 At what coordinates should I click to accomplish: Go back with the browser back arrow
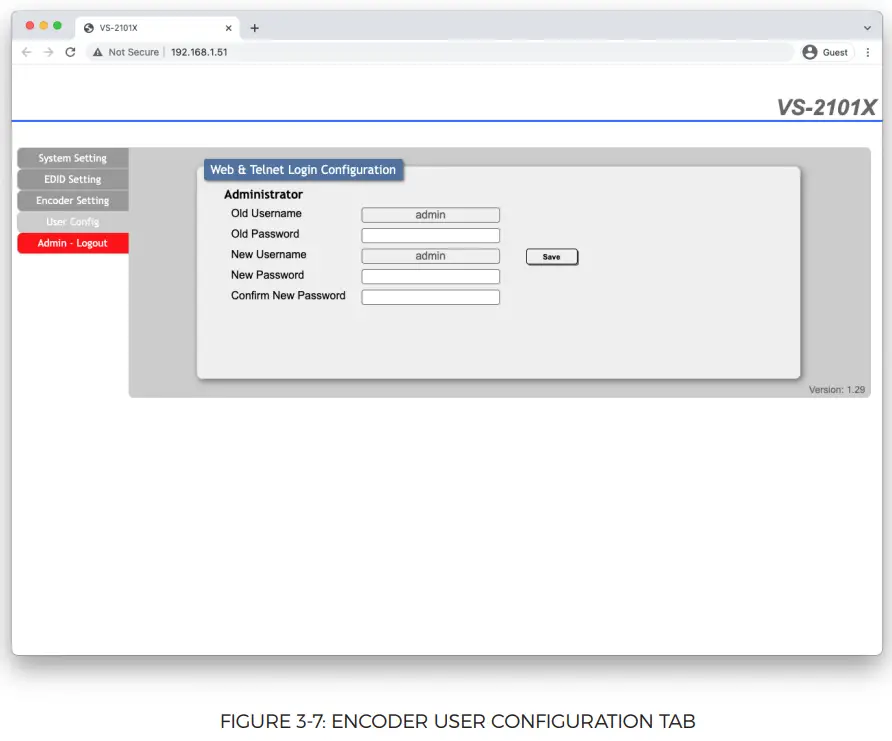[x=26, y=52]
